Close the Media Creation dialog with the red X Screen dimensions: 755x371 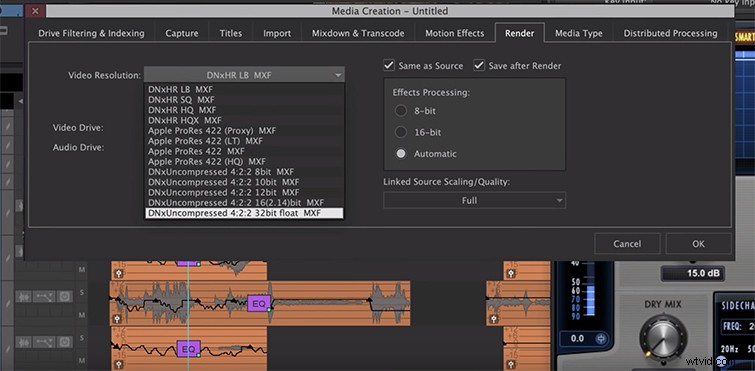point(36,11)
